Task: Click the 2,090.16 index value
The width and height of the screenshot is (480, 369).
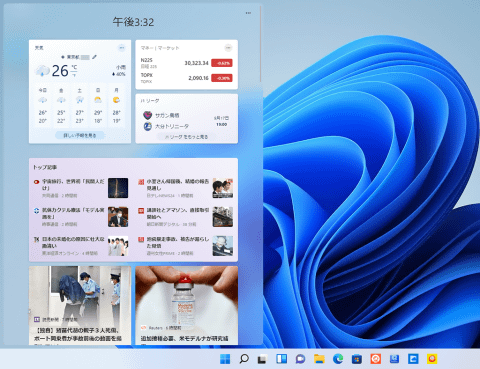Action: point(198,78)
